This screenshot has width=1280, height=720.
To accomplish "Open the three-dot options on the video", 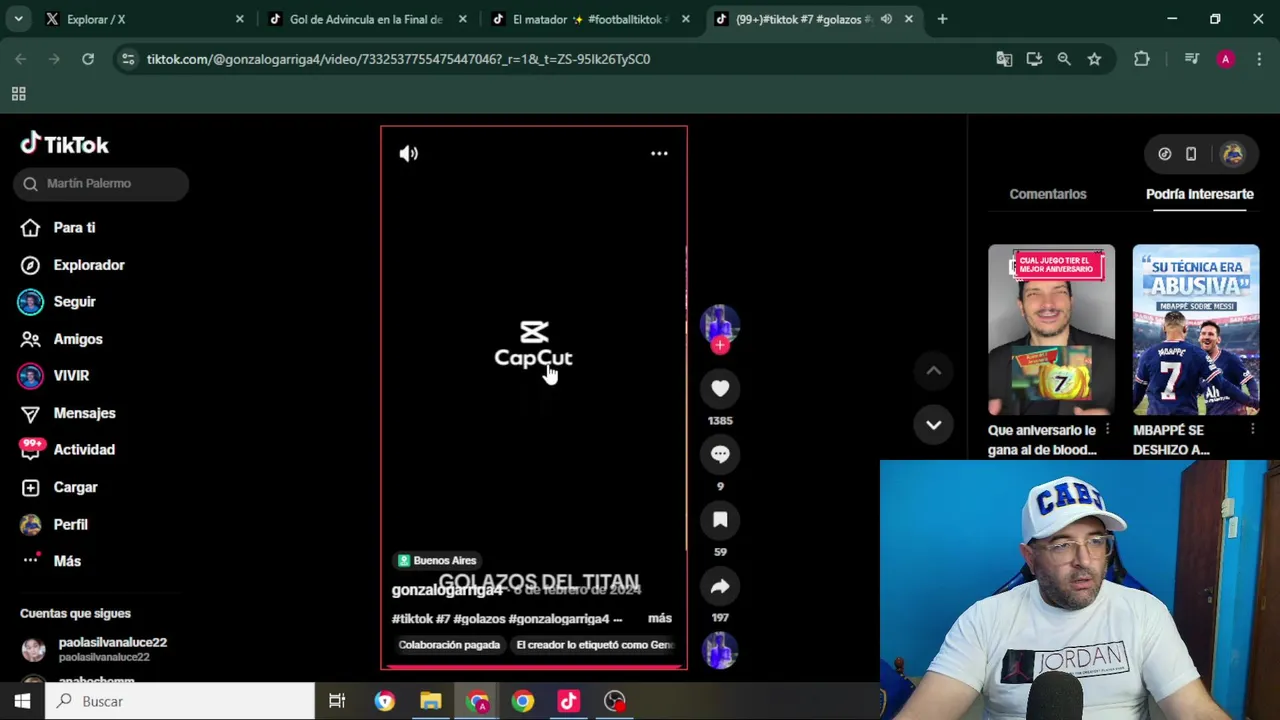I will point(659,153).
